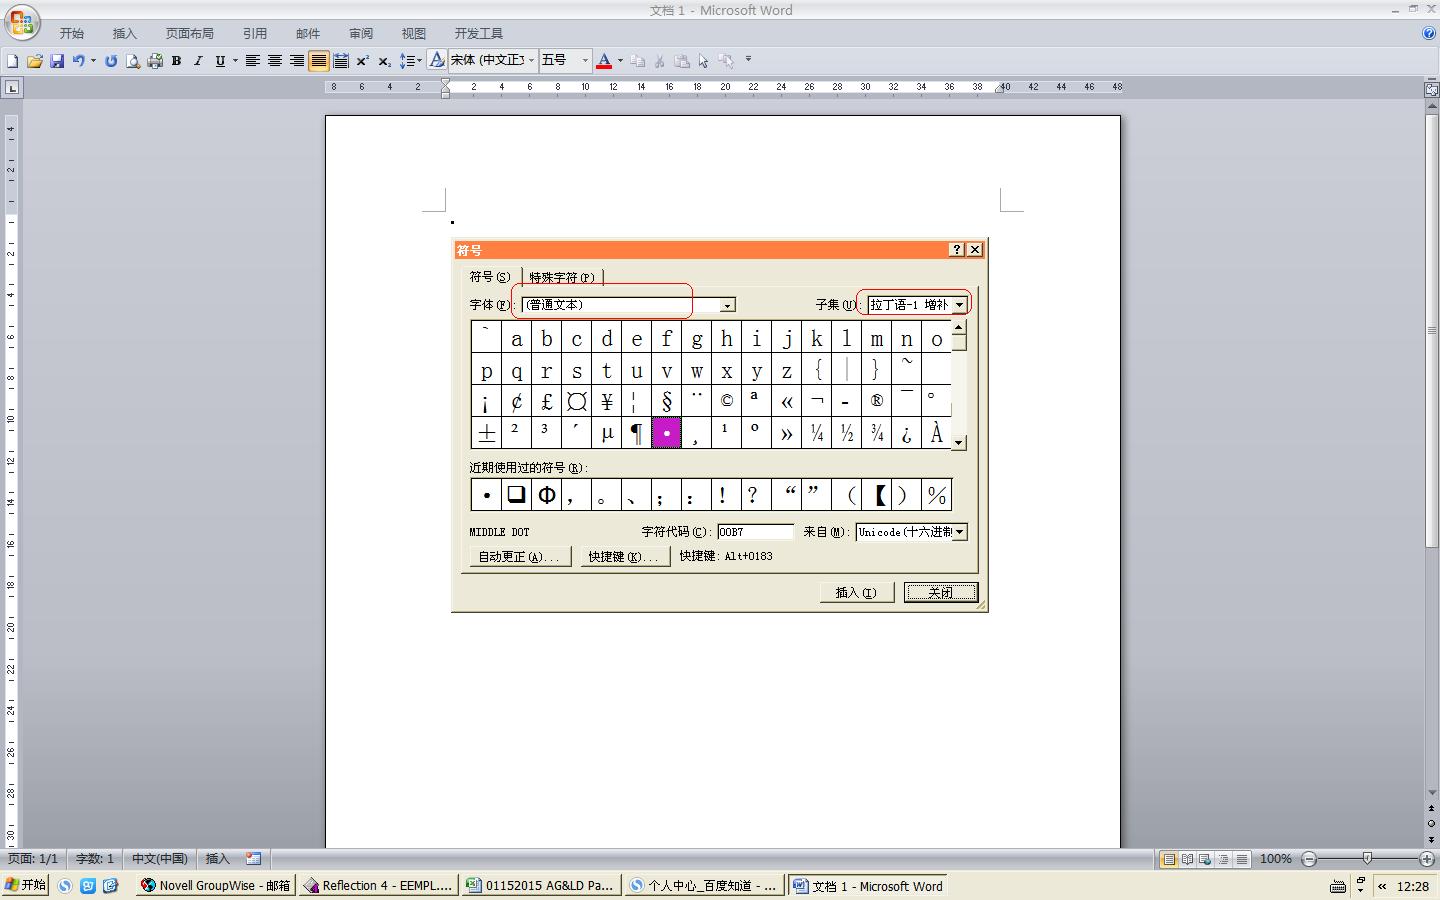Viewport: 1440px width, 900px height.
Task: Click the Select Objects arrow icon
Action: pos(704,61)
